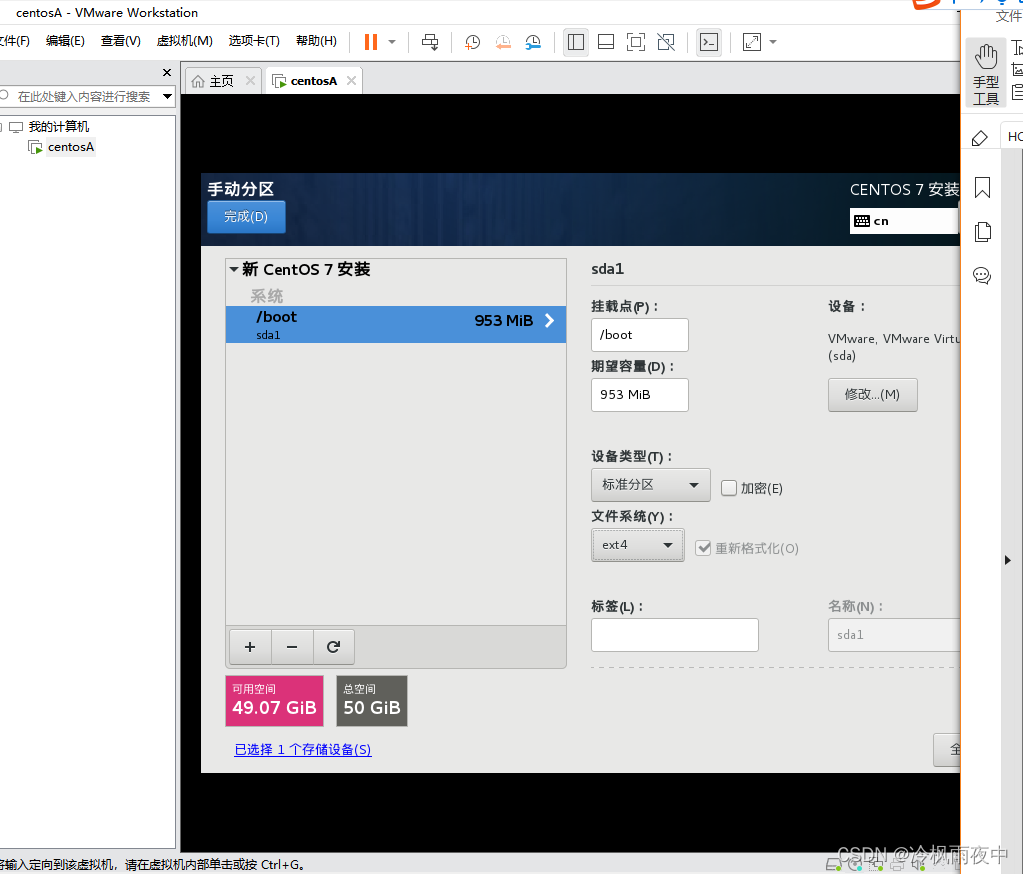The width and height of the screenshot is (1023, 874).
Task: Close the library sidebar panel
Action: (167, 72)
